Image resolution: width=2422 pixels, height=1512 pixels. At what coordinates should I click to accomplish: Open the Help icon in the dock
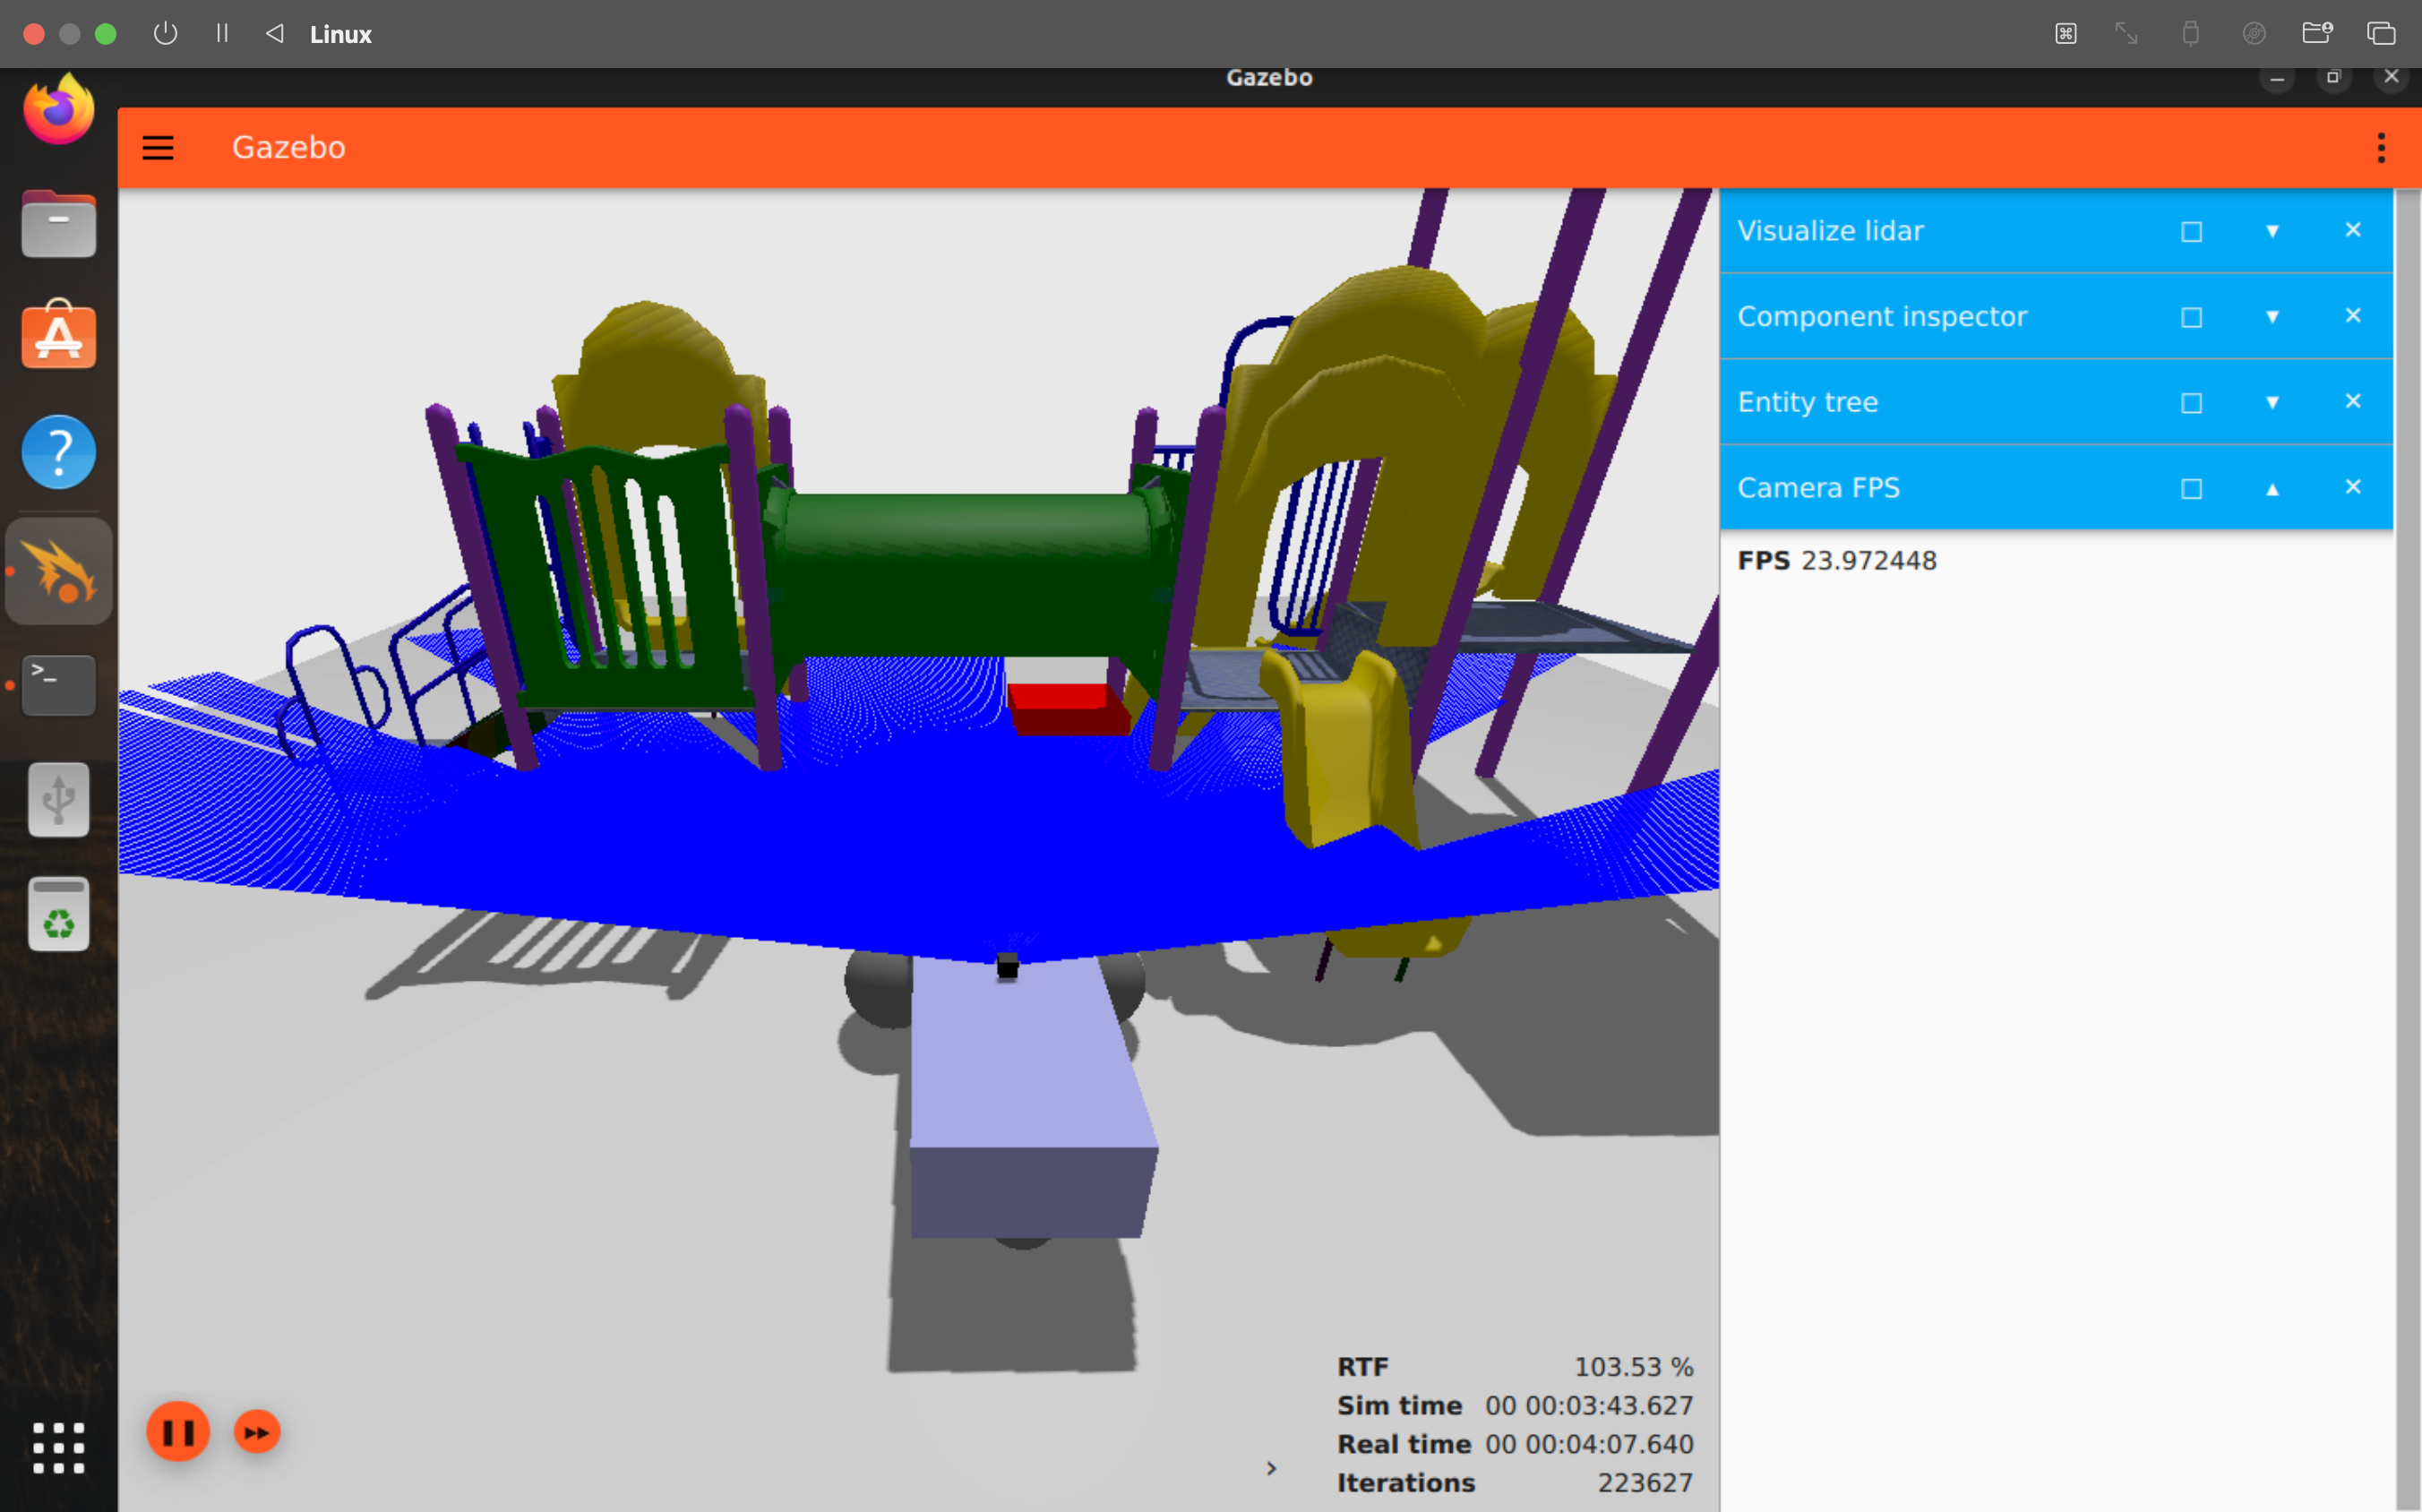pos(57,452)
